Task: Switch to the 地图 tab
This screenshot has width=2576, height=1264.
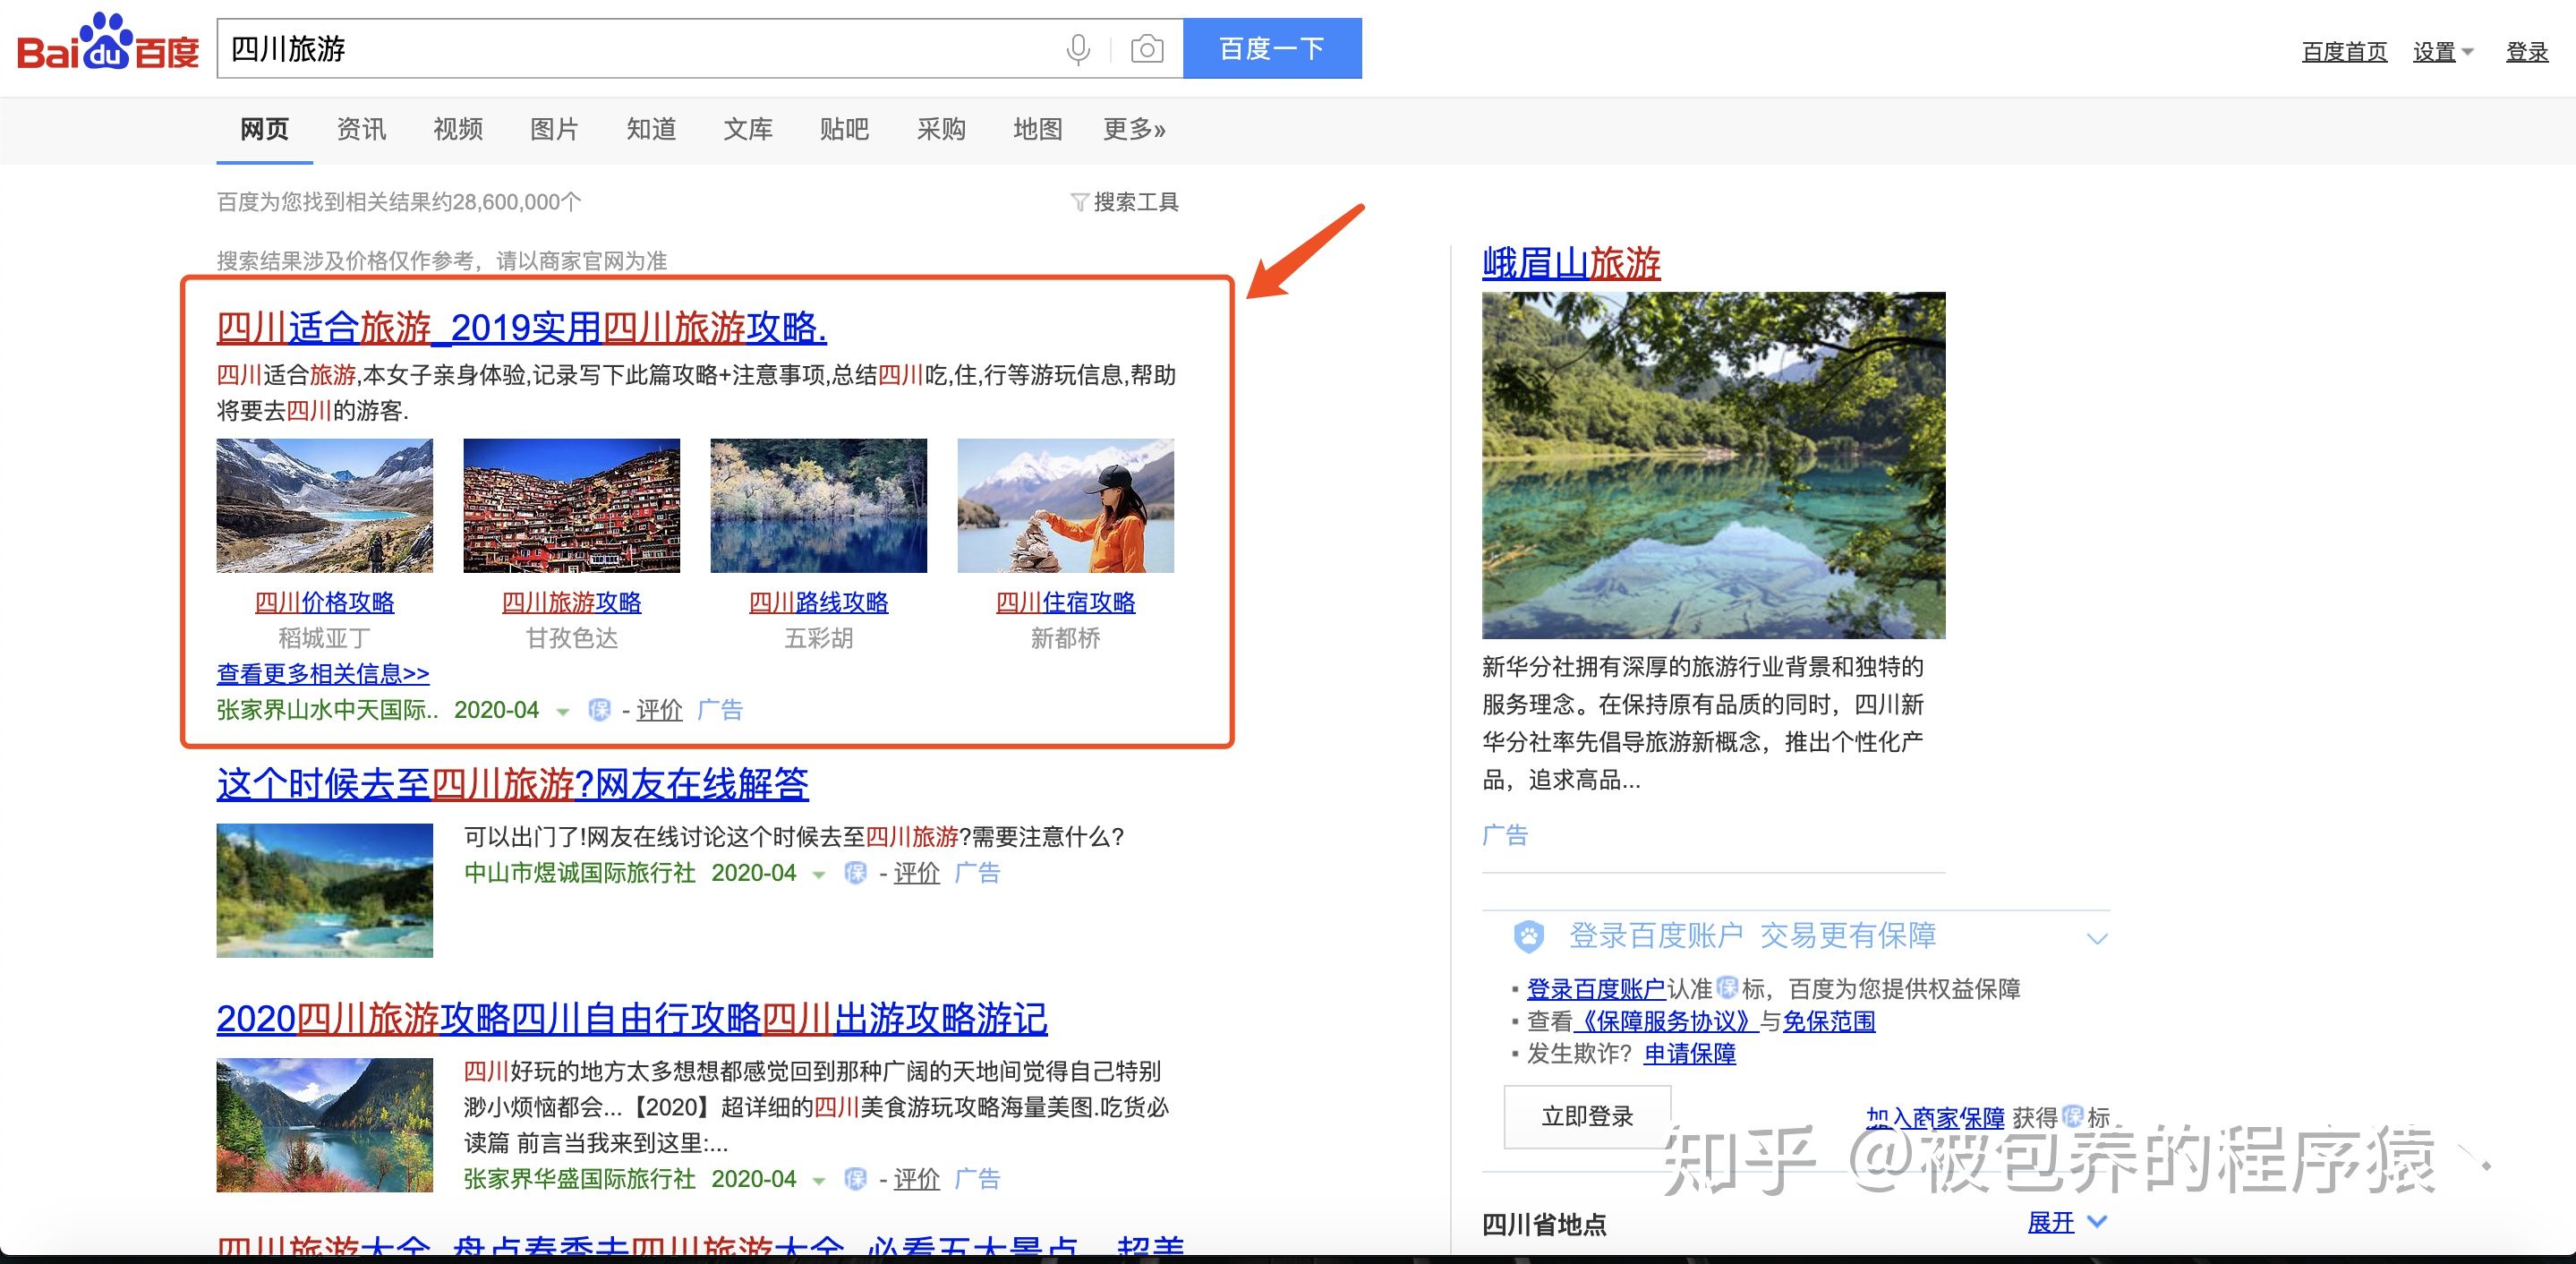Action: coord(1037,129)
